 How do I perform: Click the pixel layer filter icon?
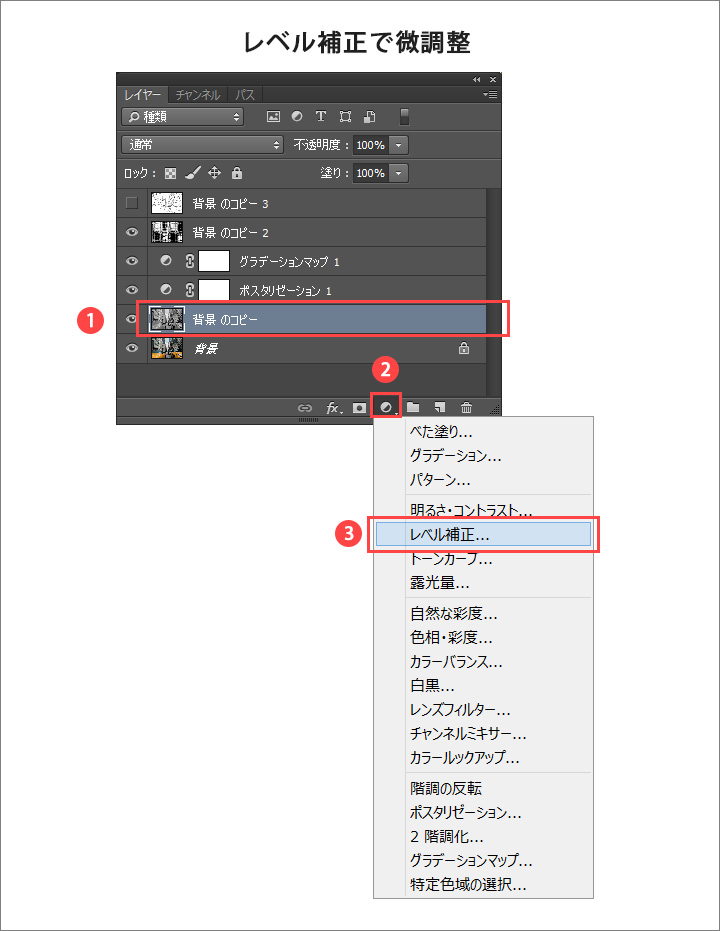click(273, 116)
